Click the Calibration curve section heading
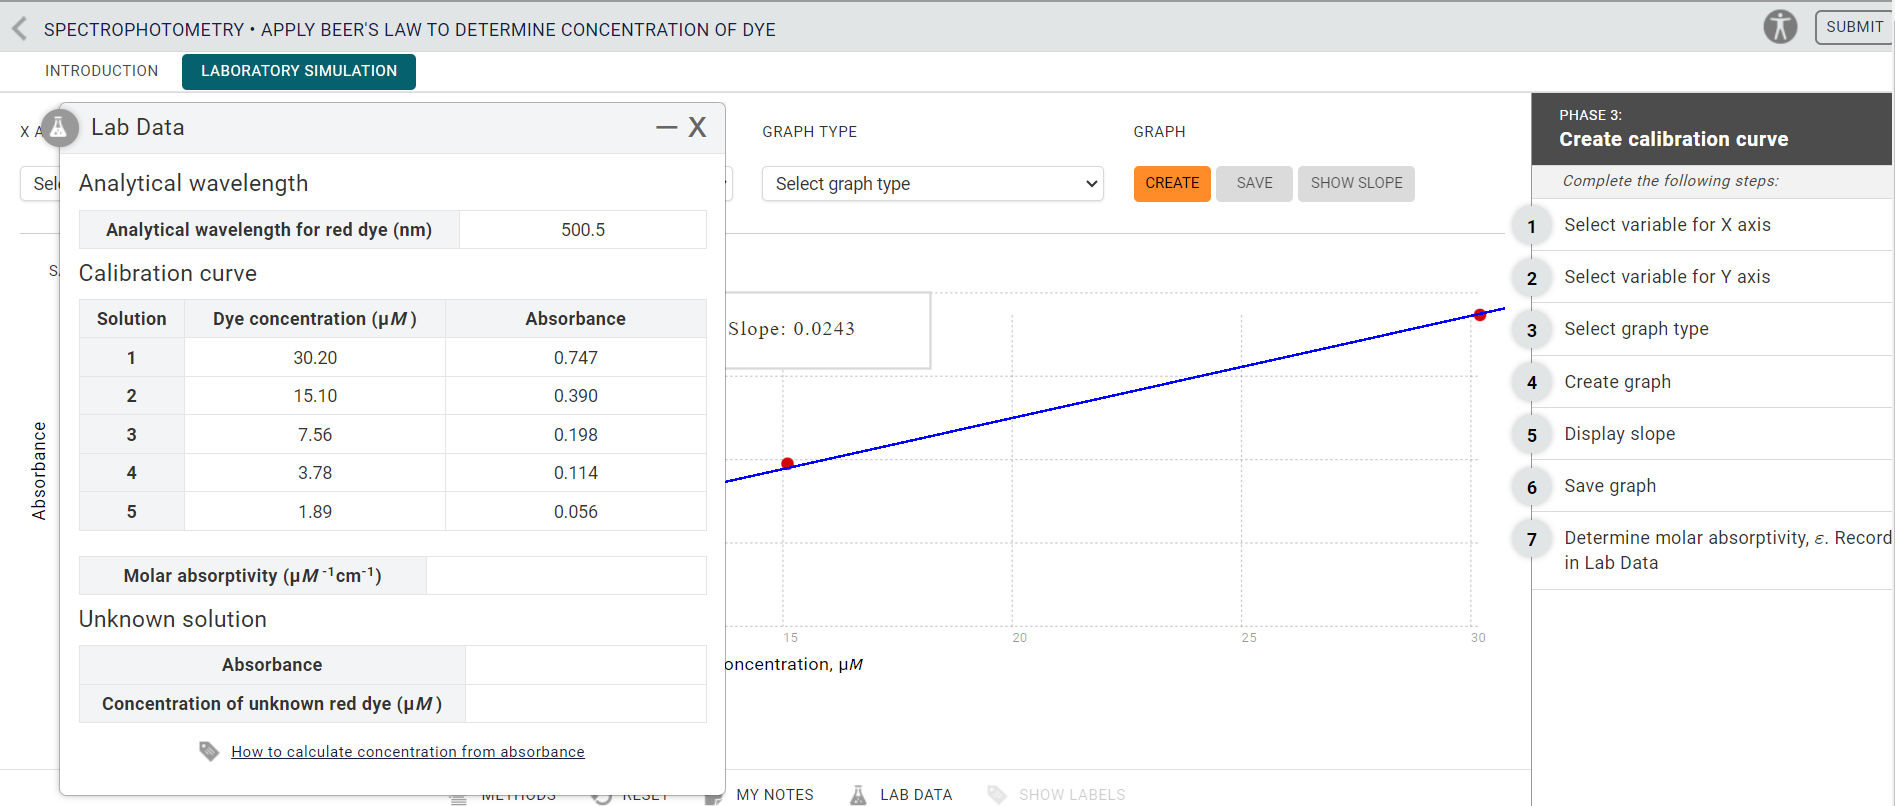Image resolution: width=1895 pixels, height=806 pixels. 168,274
